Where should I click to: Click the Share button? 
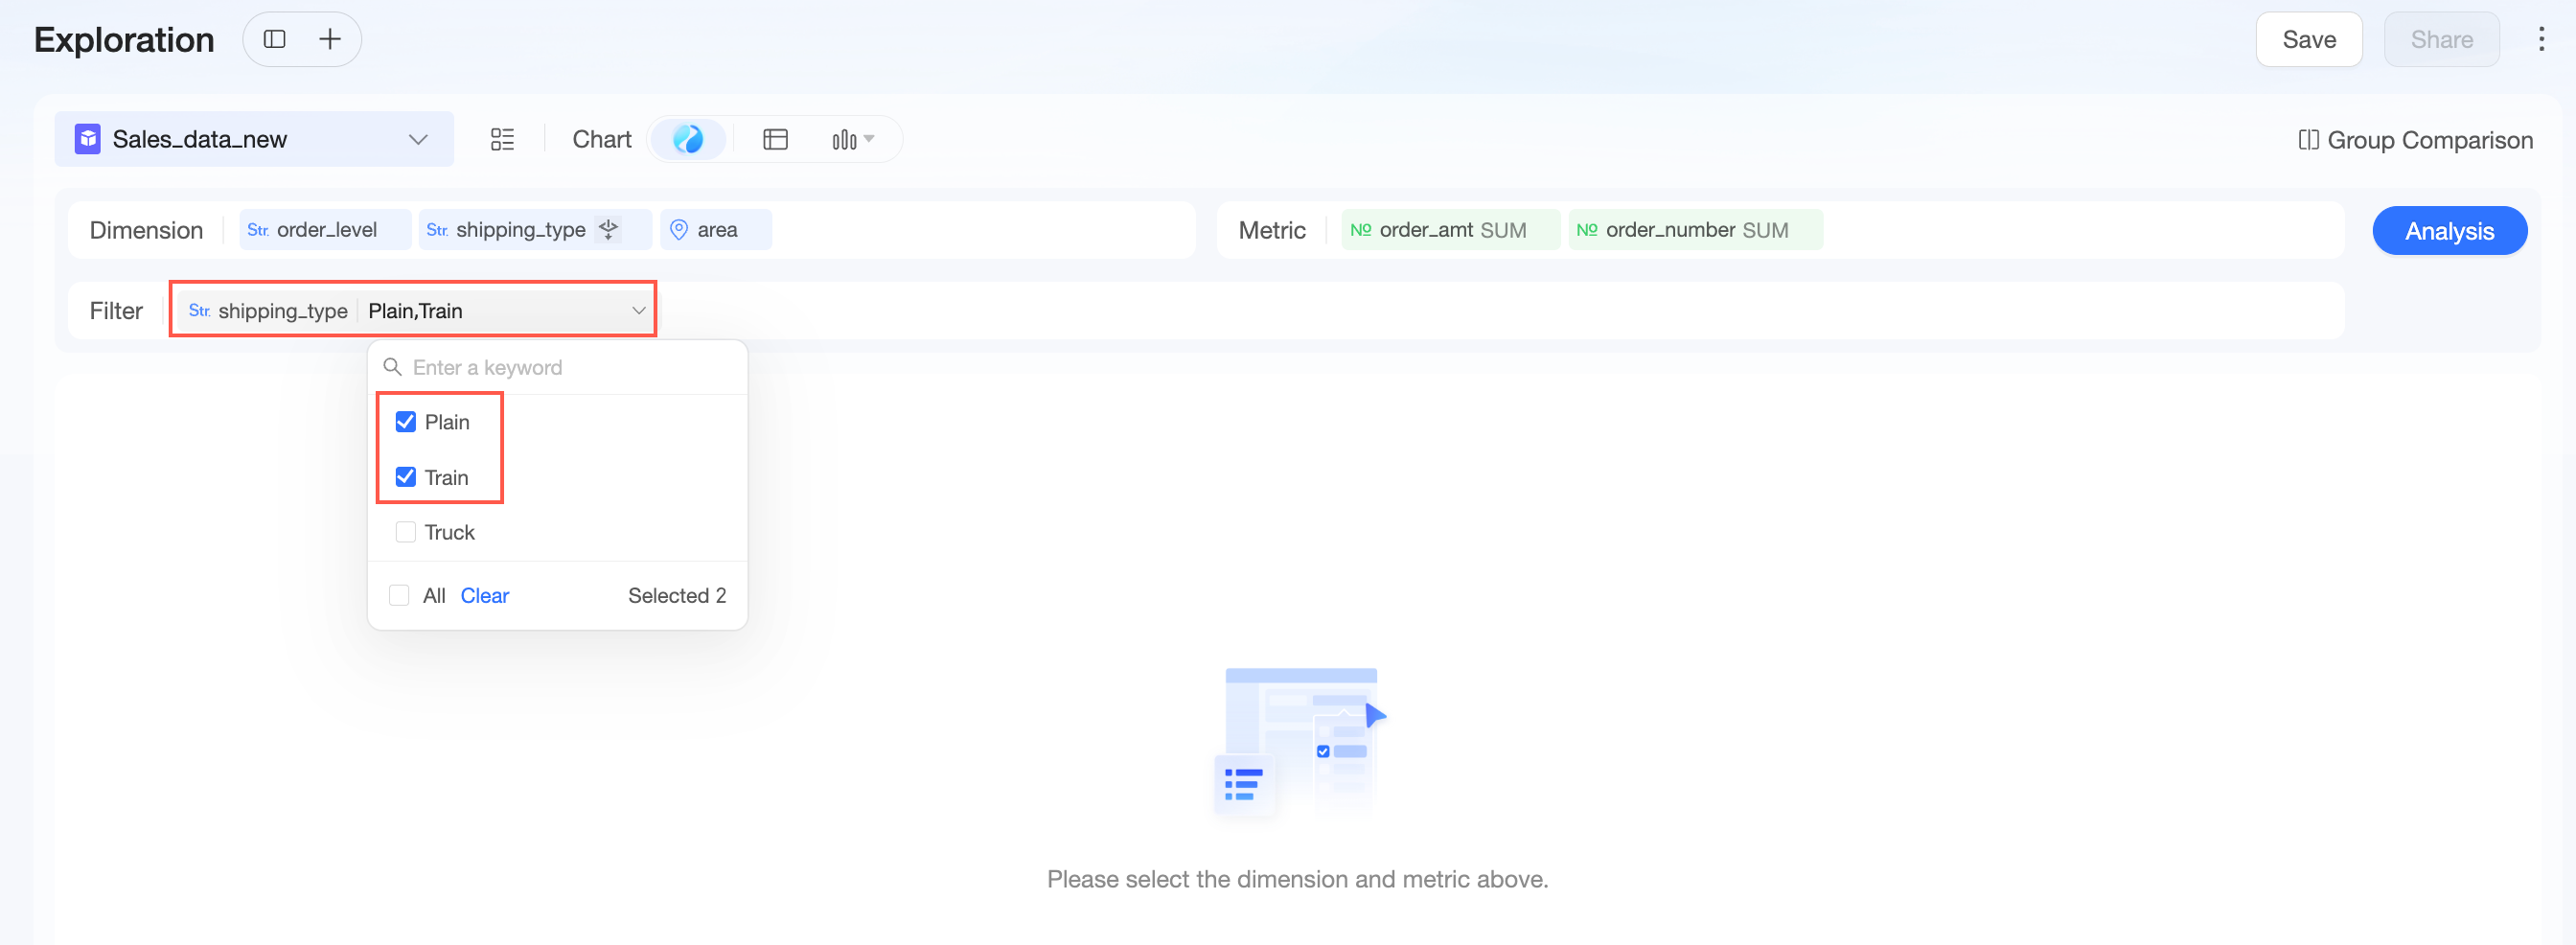pos(2441,39)
